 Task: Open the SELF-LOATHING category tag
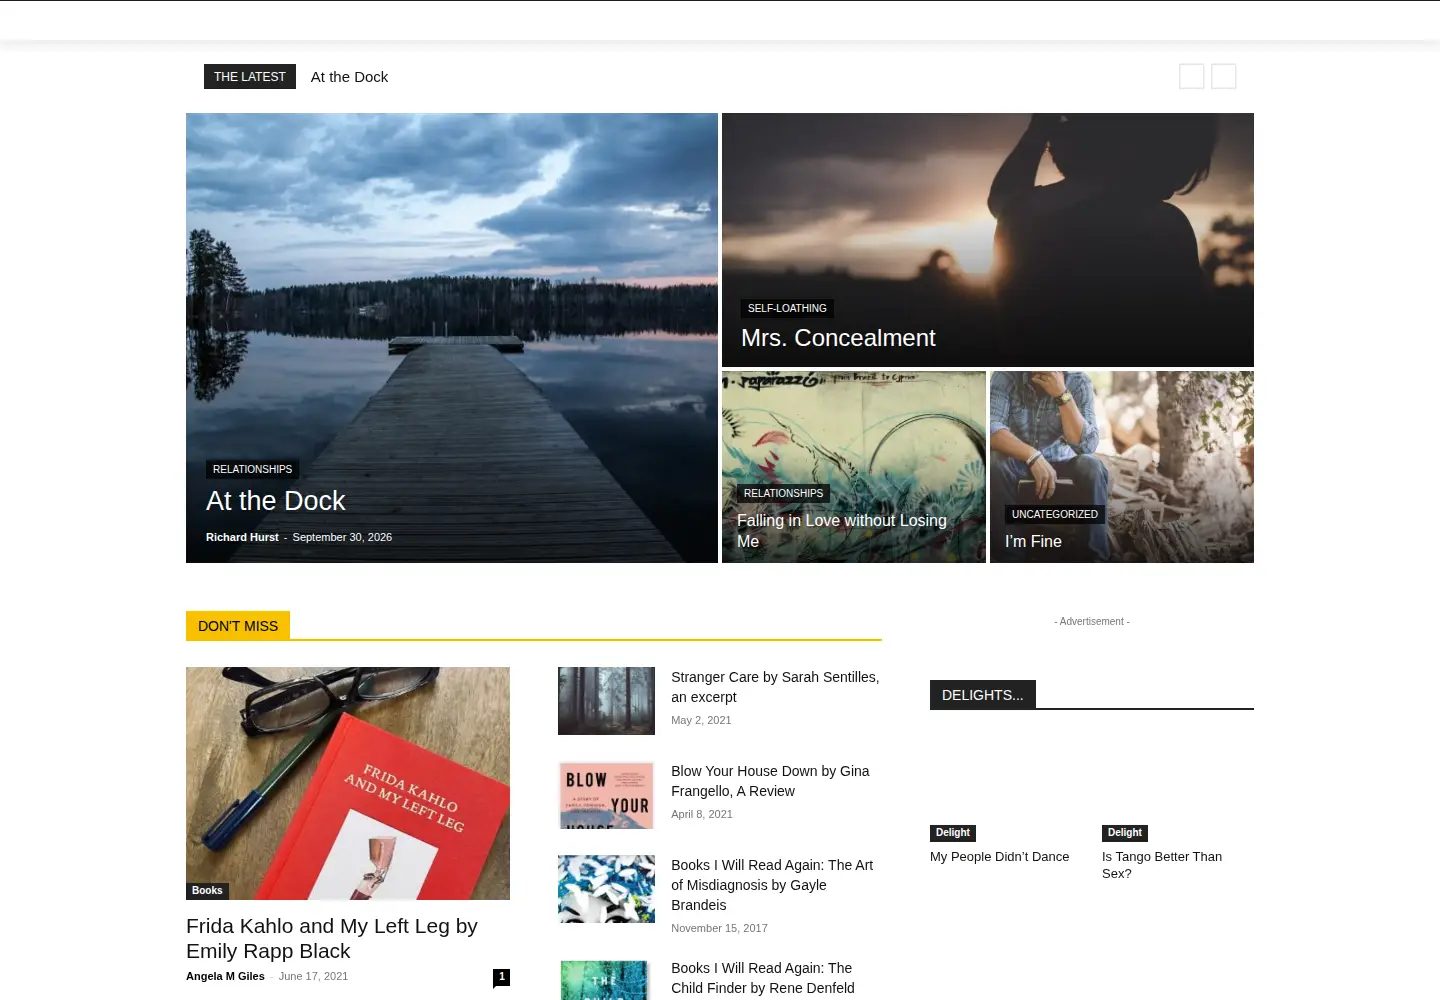point(787,308)
